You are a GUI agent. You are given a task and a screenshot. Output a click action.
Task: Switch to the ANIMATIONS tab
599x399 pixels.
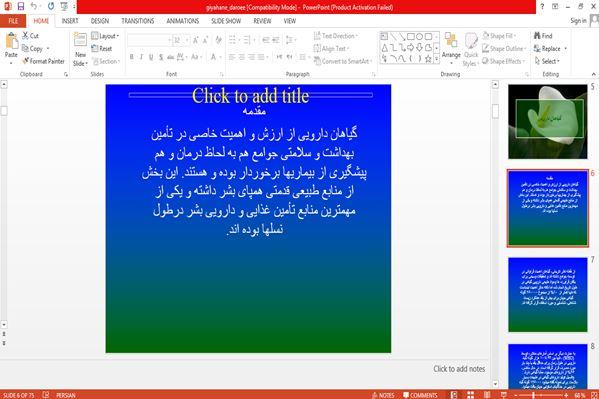183,21
